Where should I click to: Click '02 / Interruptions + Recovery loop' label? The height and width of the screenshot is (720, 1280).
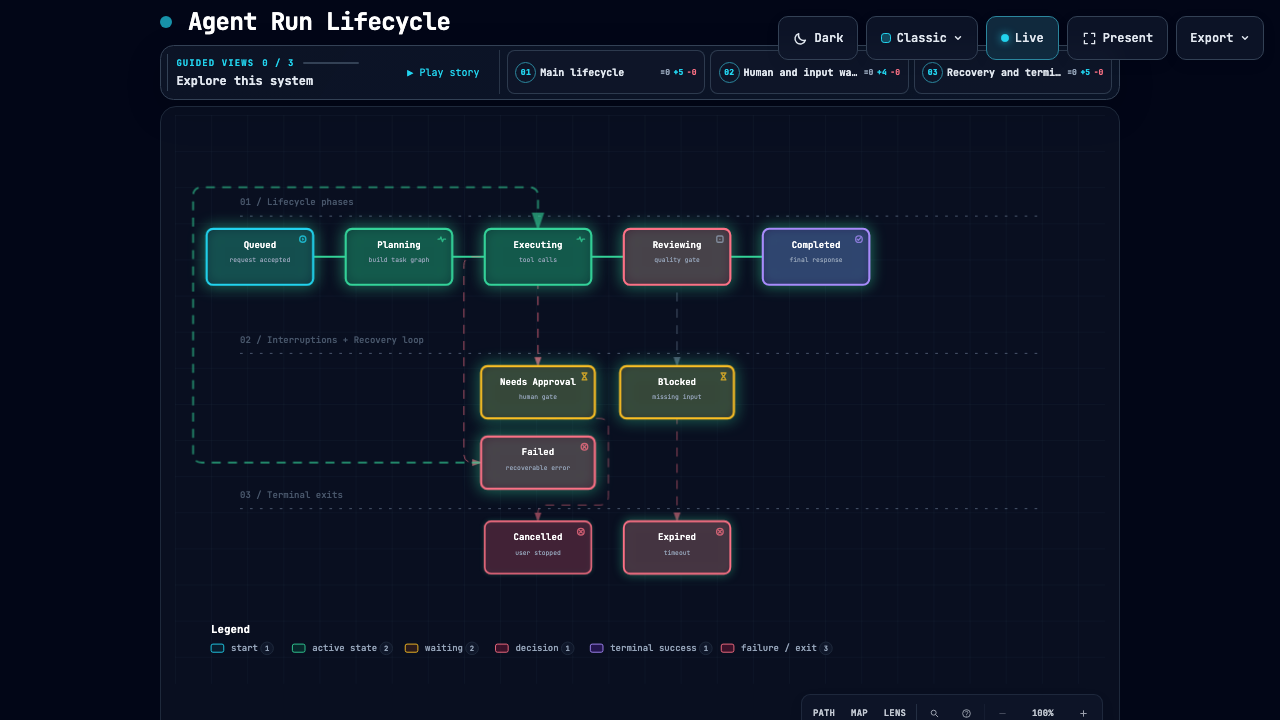(331, 340)
